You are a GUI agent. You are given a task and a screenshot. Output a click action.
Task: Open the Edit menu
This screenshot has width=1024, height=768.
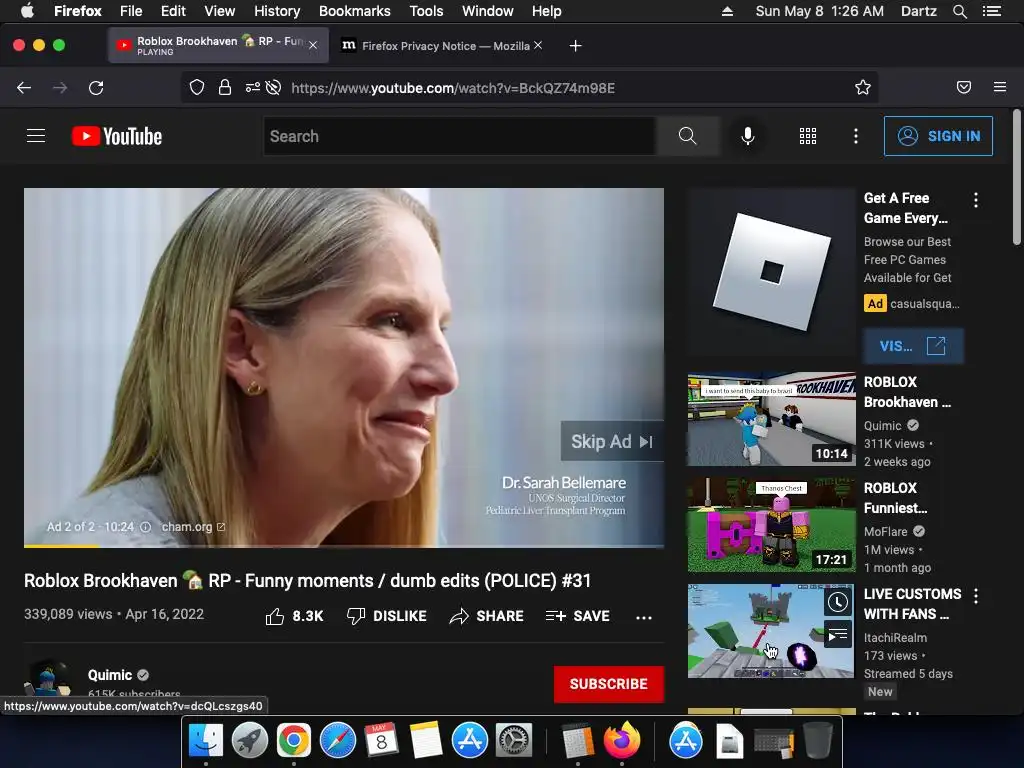[x=173, y=11]
